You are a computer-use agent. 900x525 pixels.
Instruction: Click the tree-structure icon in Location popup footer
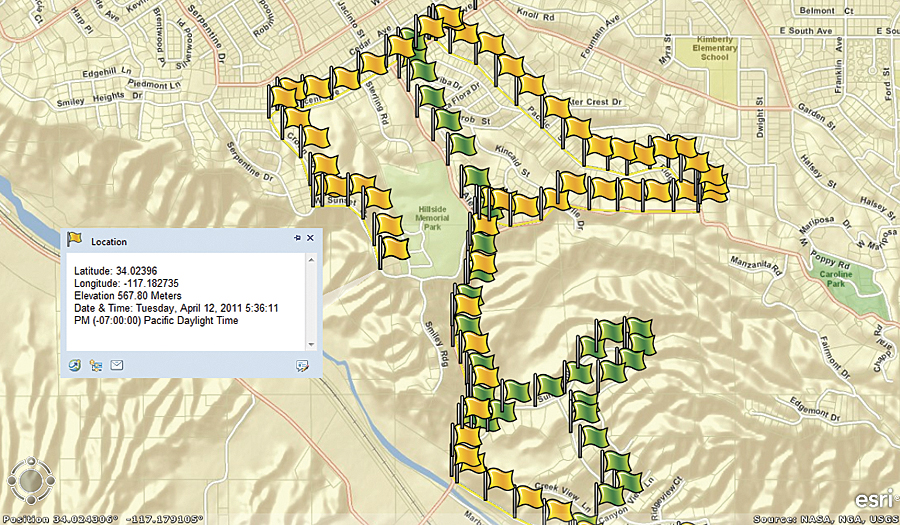tap(96, 365)
